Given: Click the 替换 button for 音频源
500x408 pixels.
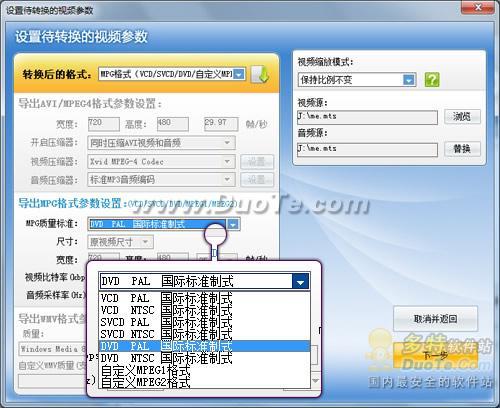Looking at the screenshot, I should coord(462,149).
